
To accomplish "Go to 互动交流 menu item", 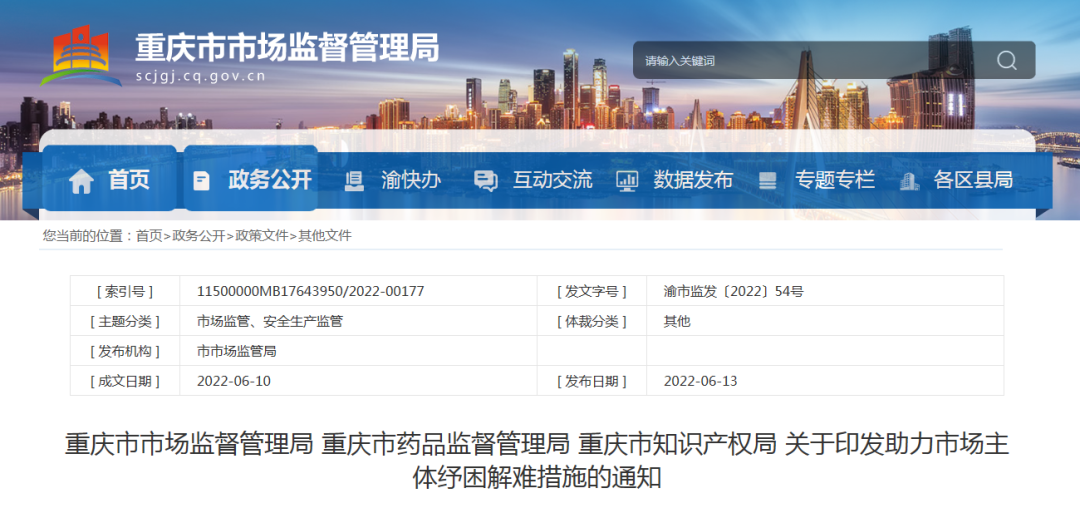I will 552,180.
